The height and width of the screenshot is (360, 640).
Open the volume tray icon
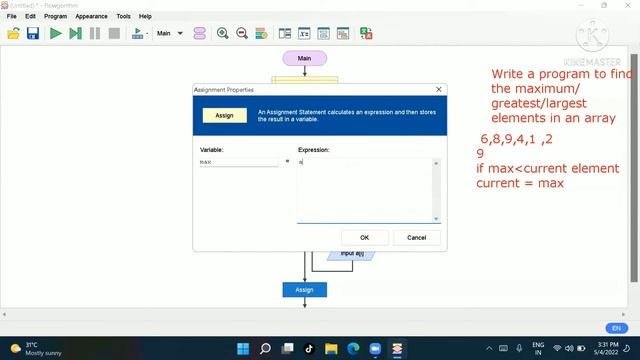click(569, 349)
